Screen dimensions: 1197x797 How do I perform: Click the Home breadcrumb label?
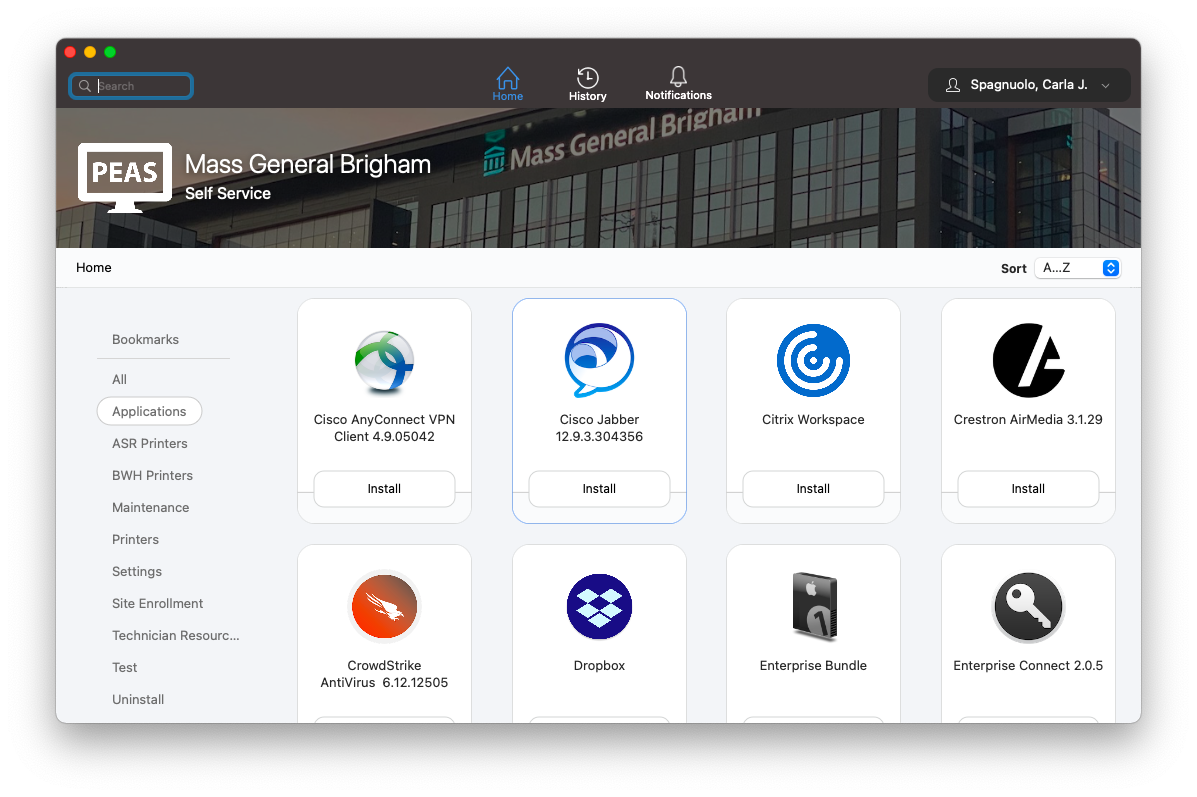[x=94, y=268]
